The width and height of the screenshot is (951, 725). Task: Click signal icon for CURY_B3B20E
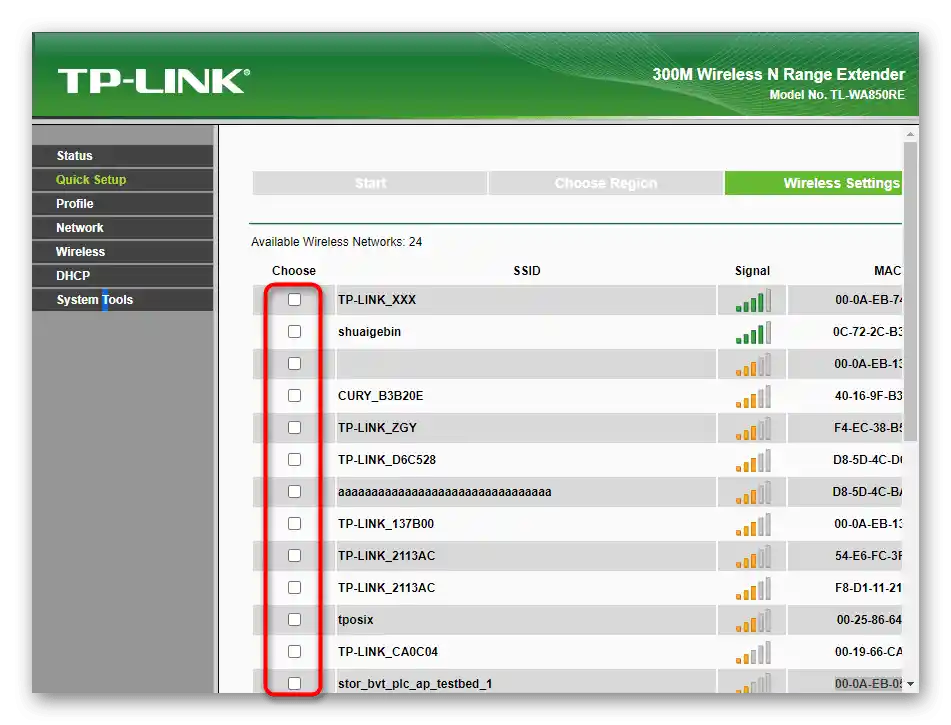[x=753, y=397]
